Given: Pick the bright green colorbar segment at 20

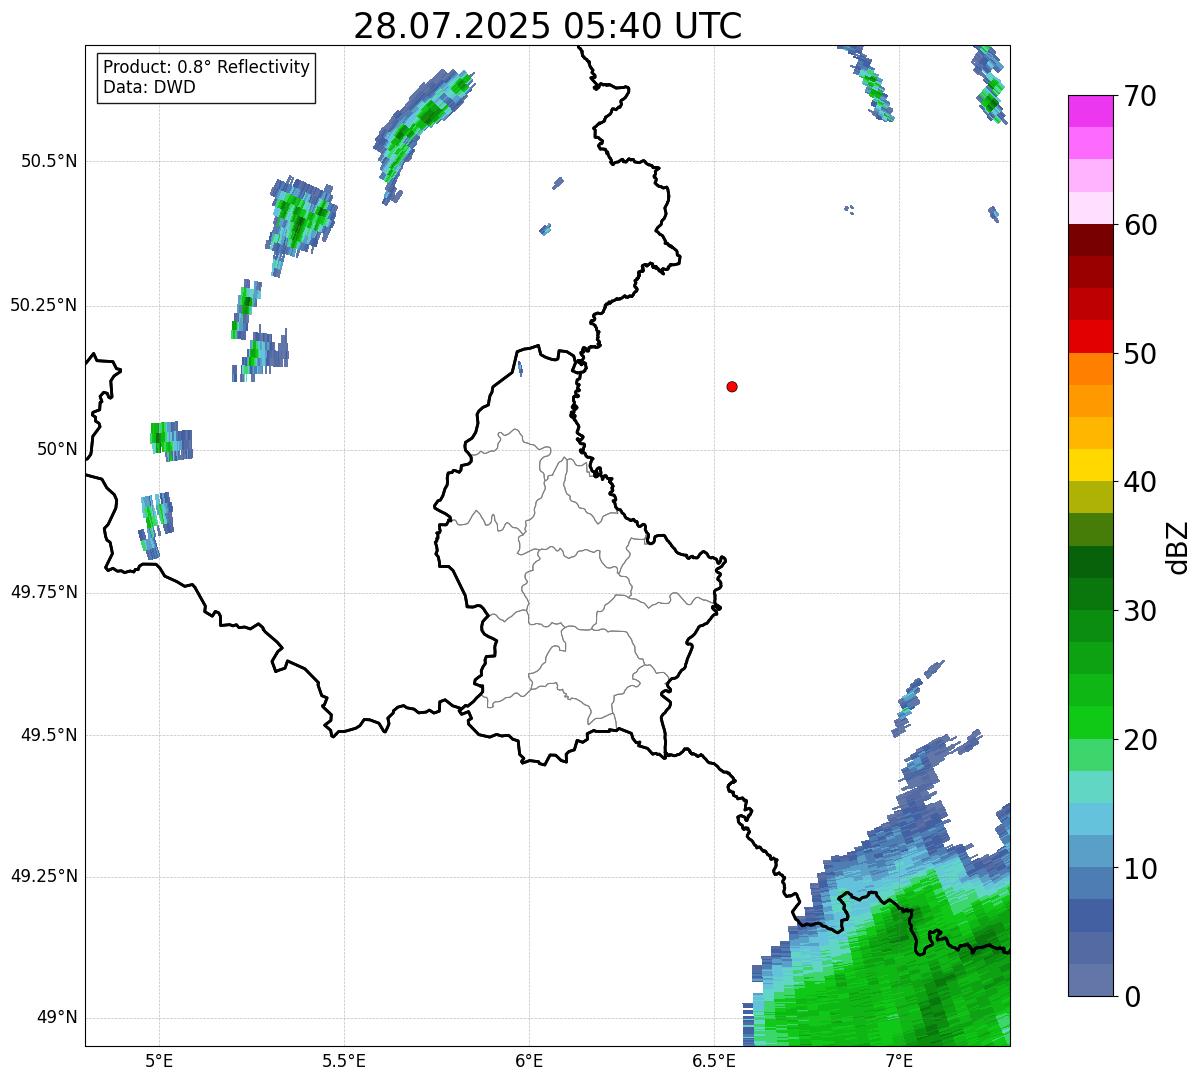Looking at the screenshot, I should [x=1090, y=723].
